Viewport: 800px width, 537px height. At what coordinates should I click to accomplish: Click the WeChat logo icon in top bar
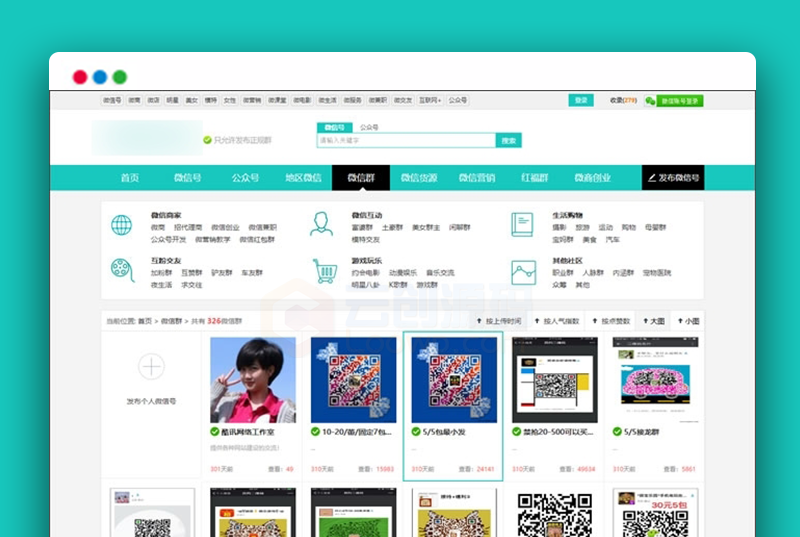point(649,101)
